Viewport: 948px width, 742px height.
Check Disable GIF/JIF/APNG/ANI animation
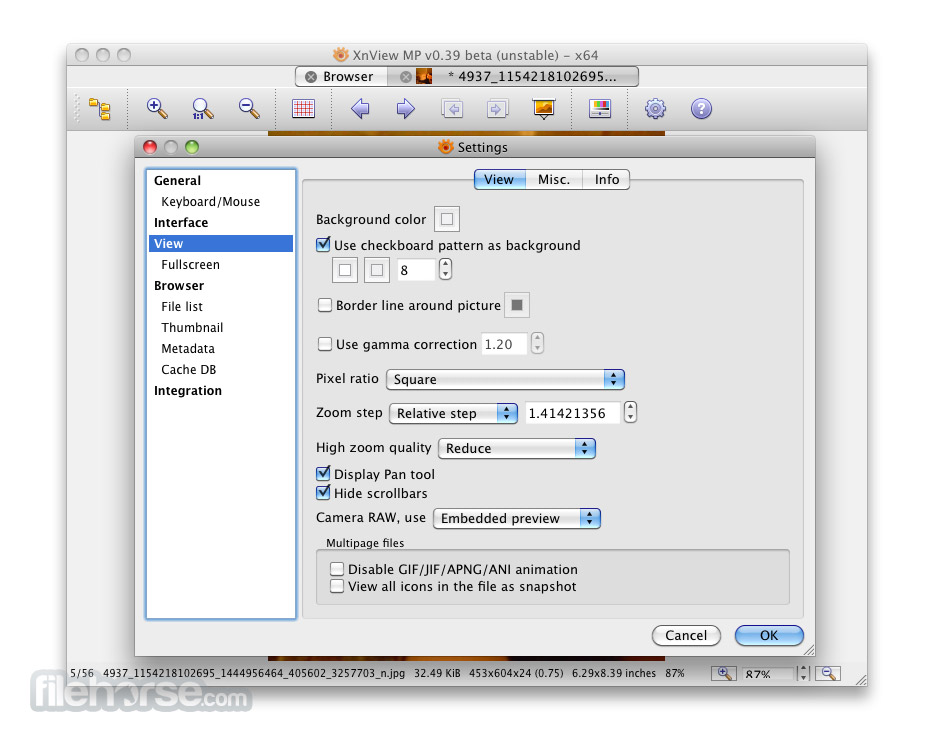point(337,569)
